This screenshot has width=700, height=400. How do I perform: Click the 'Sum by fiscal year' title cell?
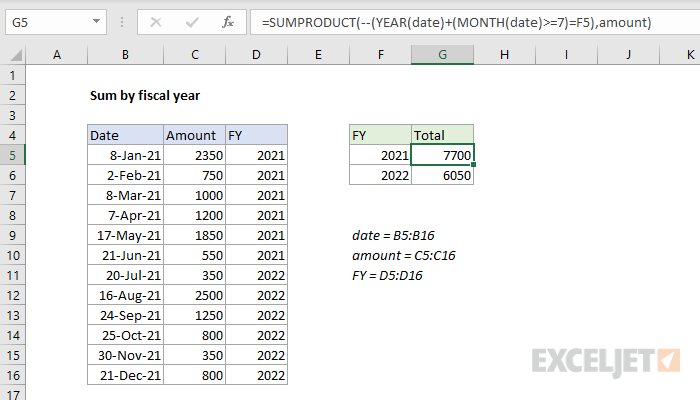(x=145, y=96)
